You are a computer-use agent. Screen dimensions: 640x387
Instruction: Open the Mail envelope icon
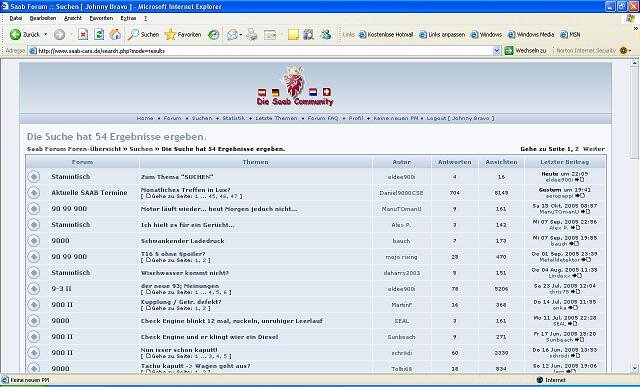232,35
